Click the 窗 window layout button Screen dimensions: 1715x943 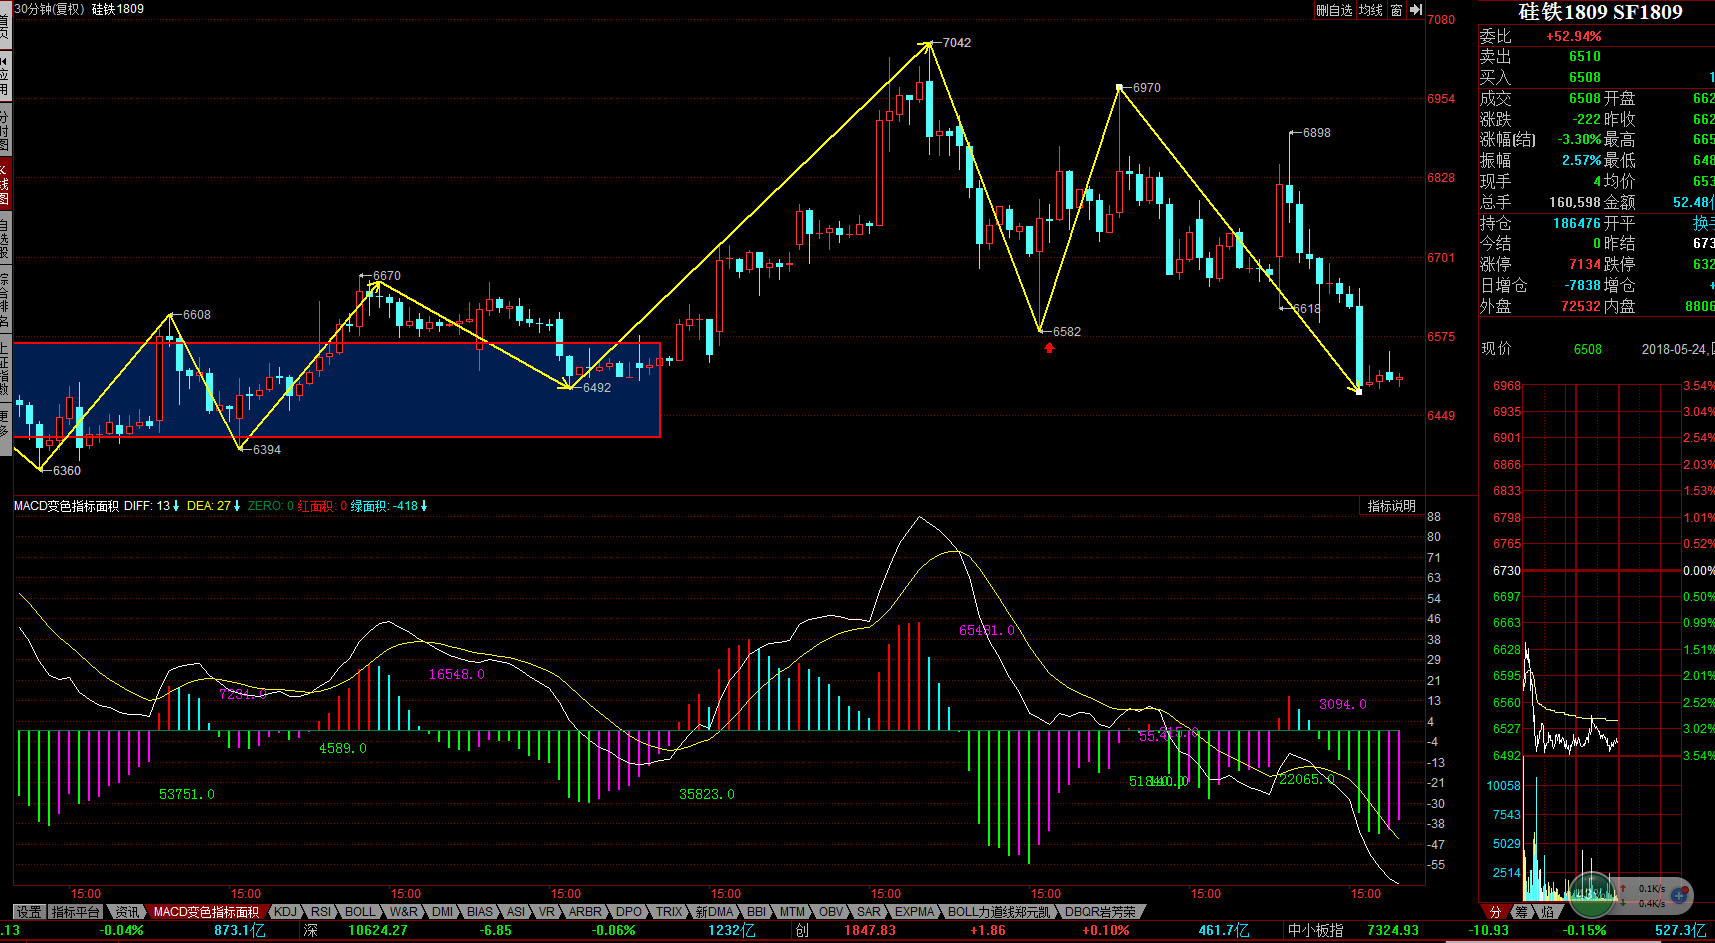click(1396, 10)
